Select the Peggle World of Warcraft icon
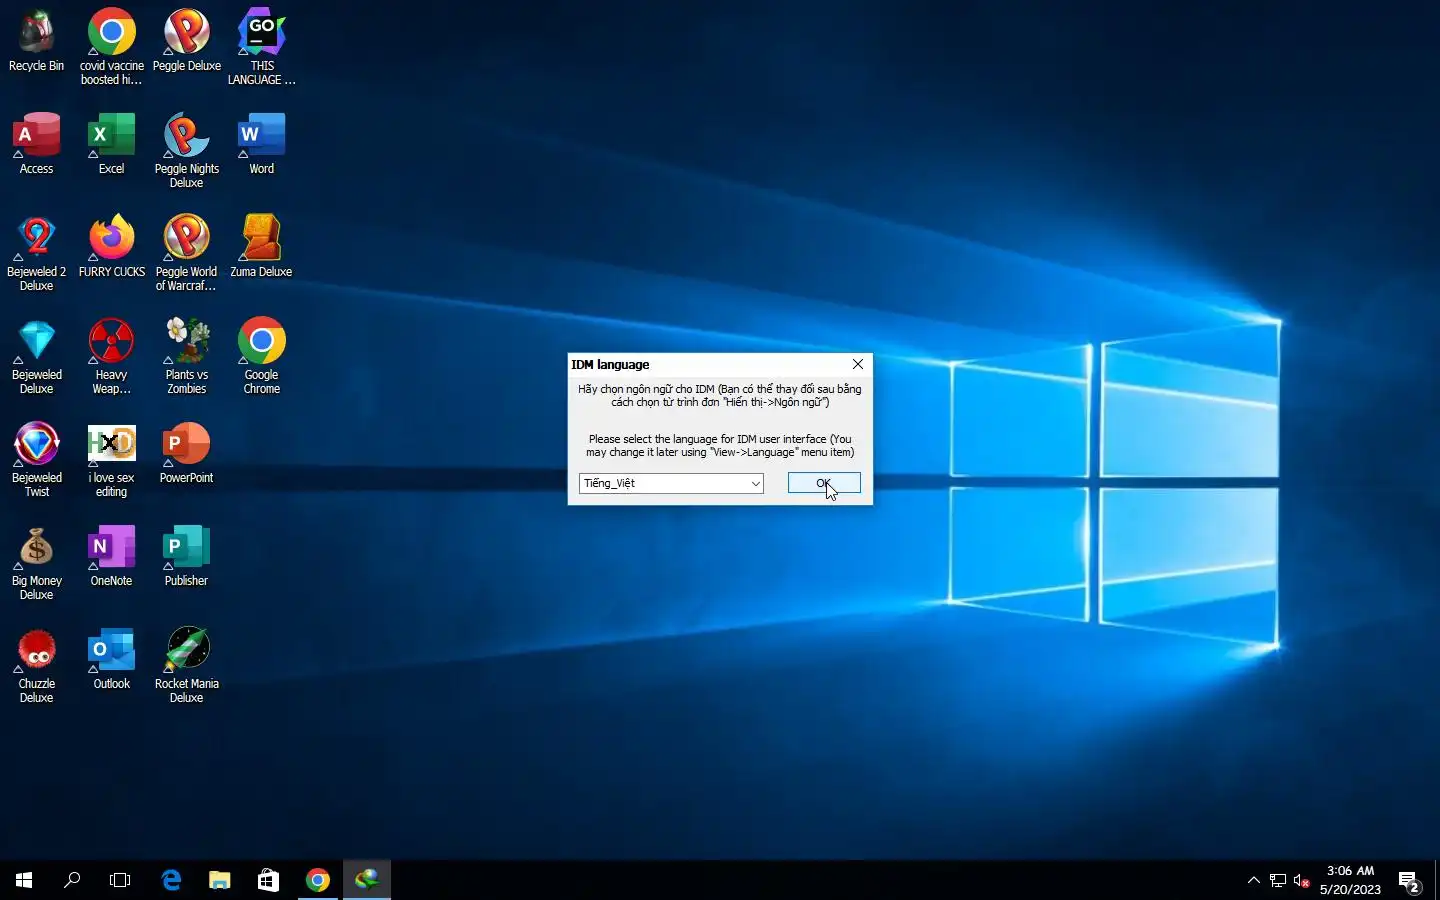Screen dimensions: 1440x900 [187, 253]
